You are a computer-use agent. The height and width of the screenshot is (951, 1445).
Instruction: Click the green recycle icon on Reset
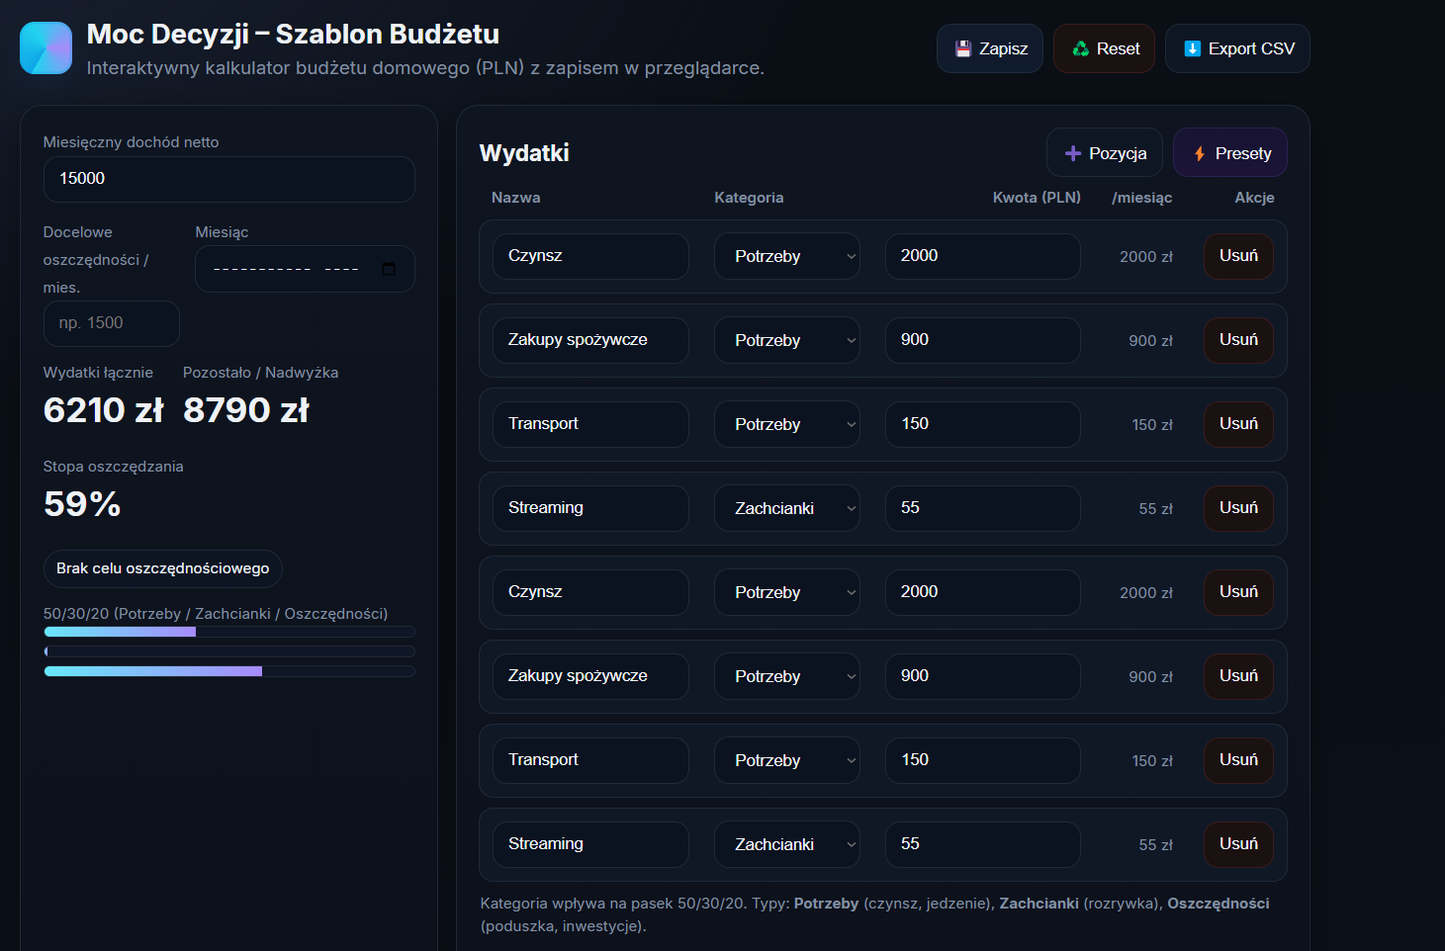(1080, 49)
